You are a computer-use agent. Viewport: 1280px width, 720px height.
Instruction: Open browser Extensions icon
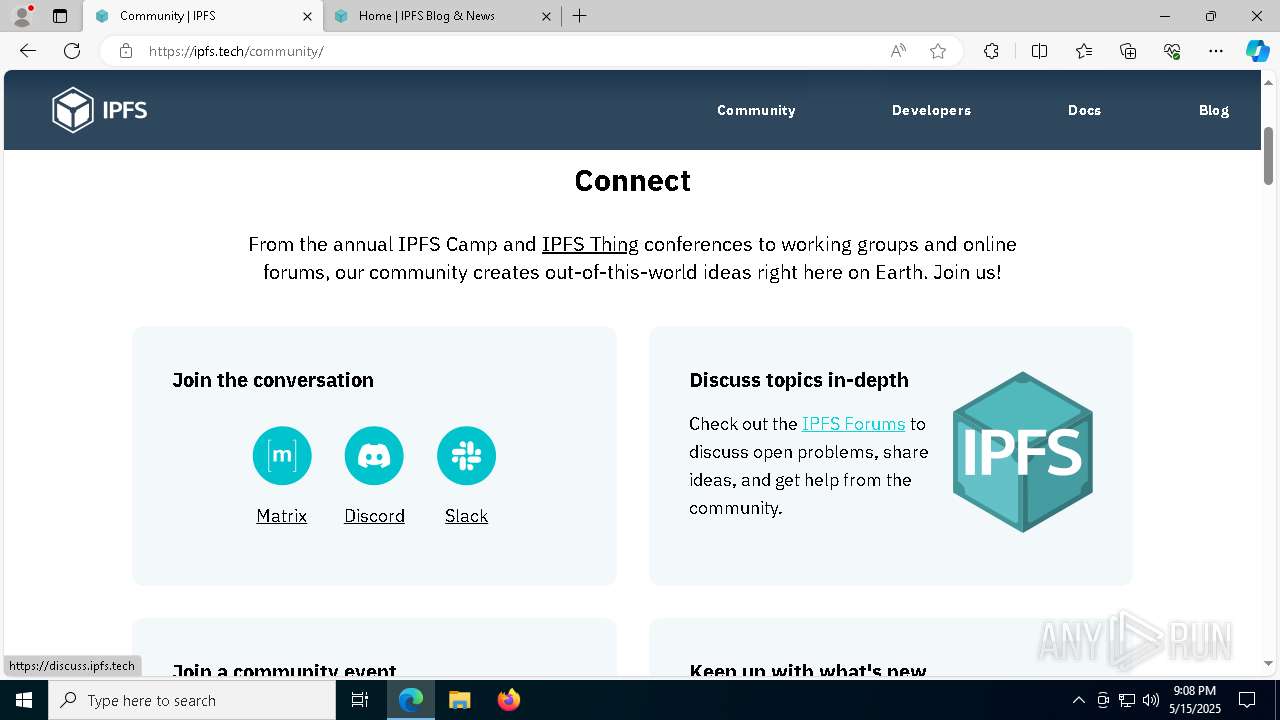(x=991, y=51)
